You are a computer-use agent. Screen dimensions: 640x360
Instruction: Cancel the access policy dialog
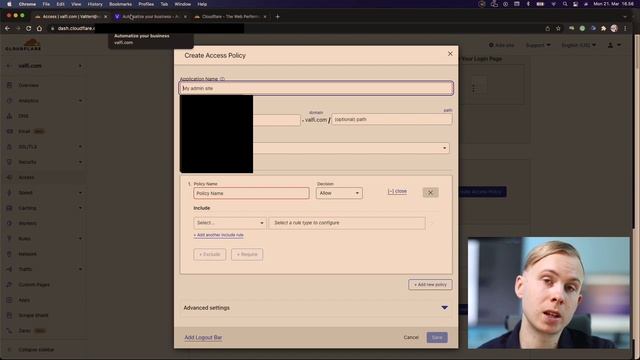click(411, 338)
